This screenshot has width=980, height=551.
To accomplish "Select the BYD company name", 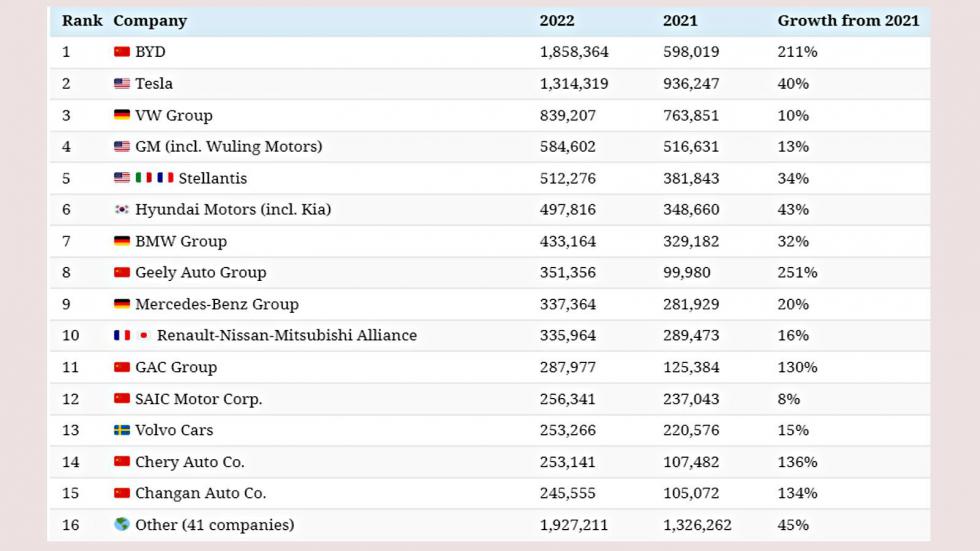I will click(151, 52).
